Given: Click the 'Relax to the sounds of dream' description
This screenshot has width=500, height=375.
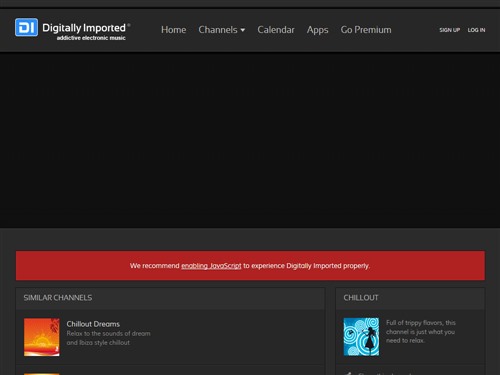Looking at the screenshot, I should [108, 338].
